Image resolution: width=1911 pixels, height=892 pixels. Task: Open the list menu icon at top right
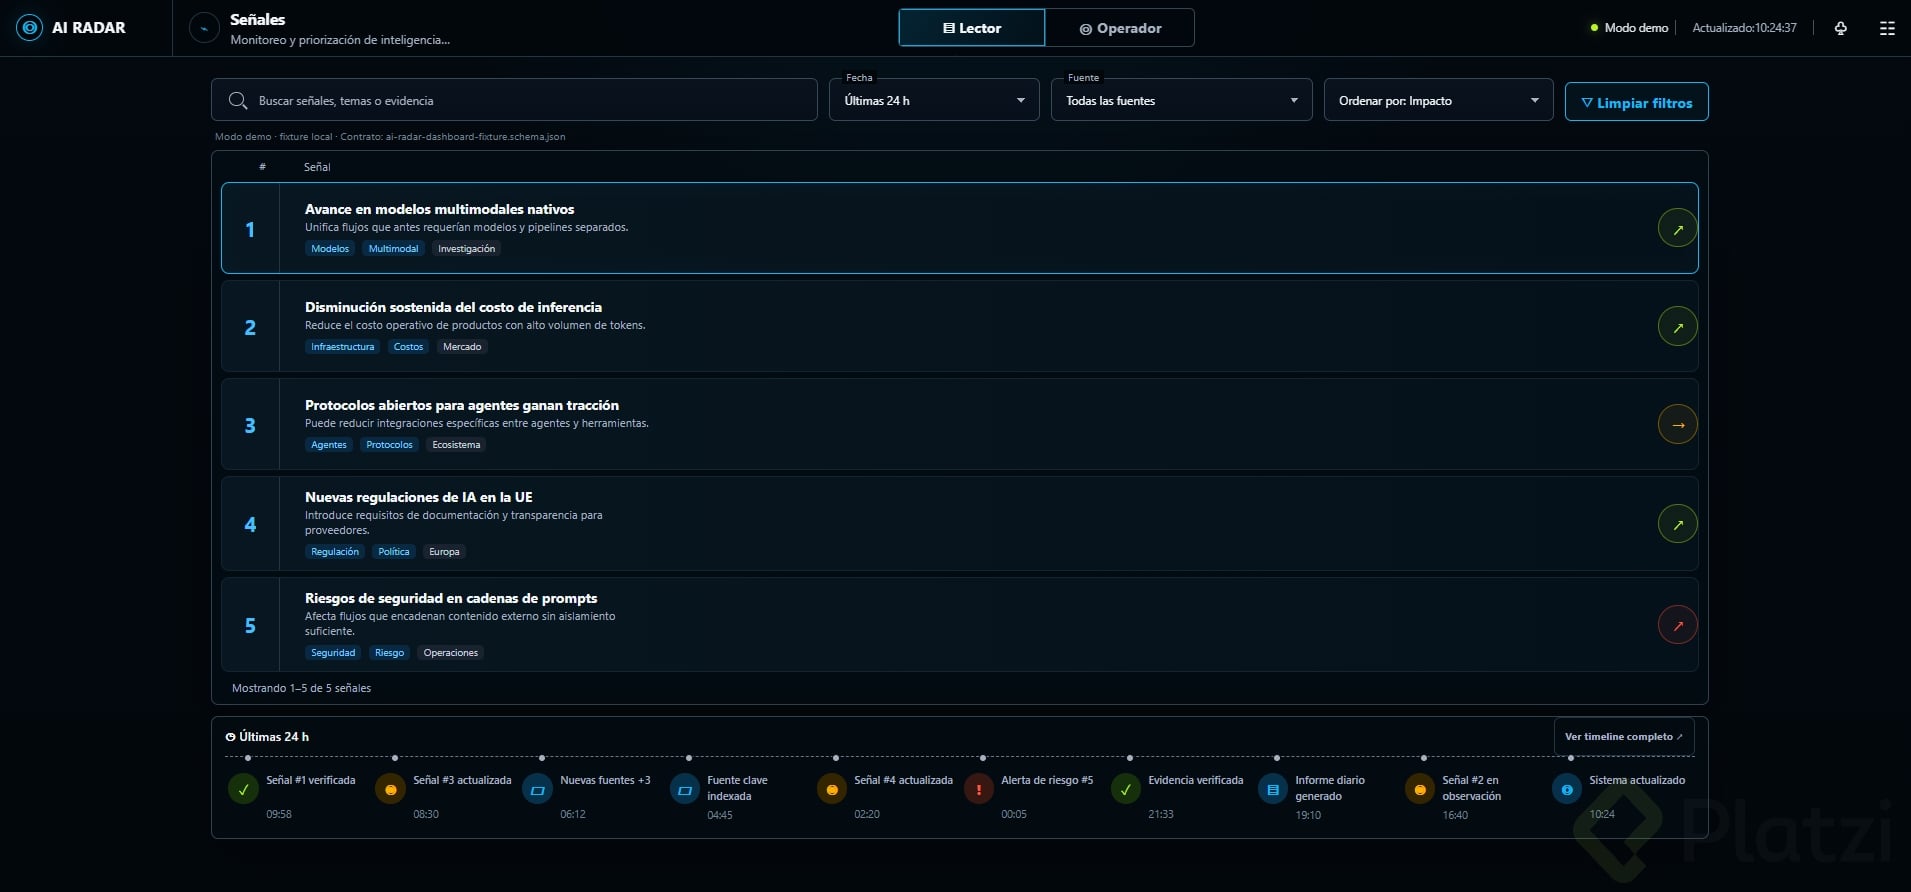(1887, 28)
